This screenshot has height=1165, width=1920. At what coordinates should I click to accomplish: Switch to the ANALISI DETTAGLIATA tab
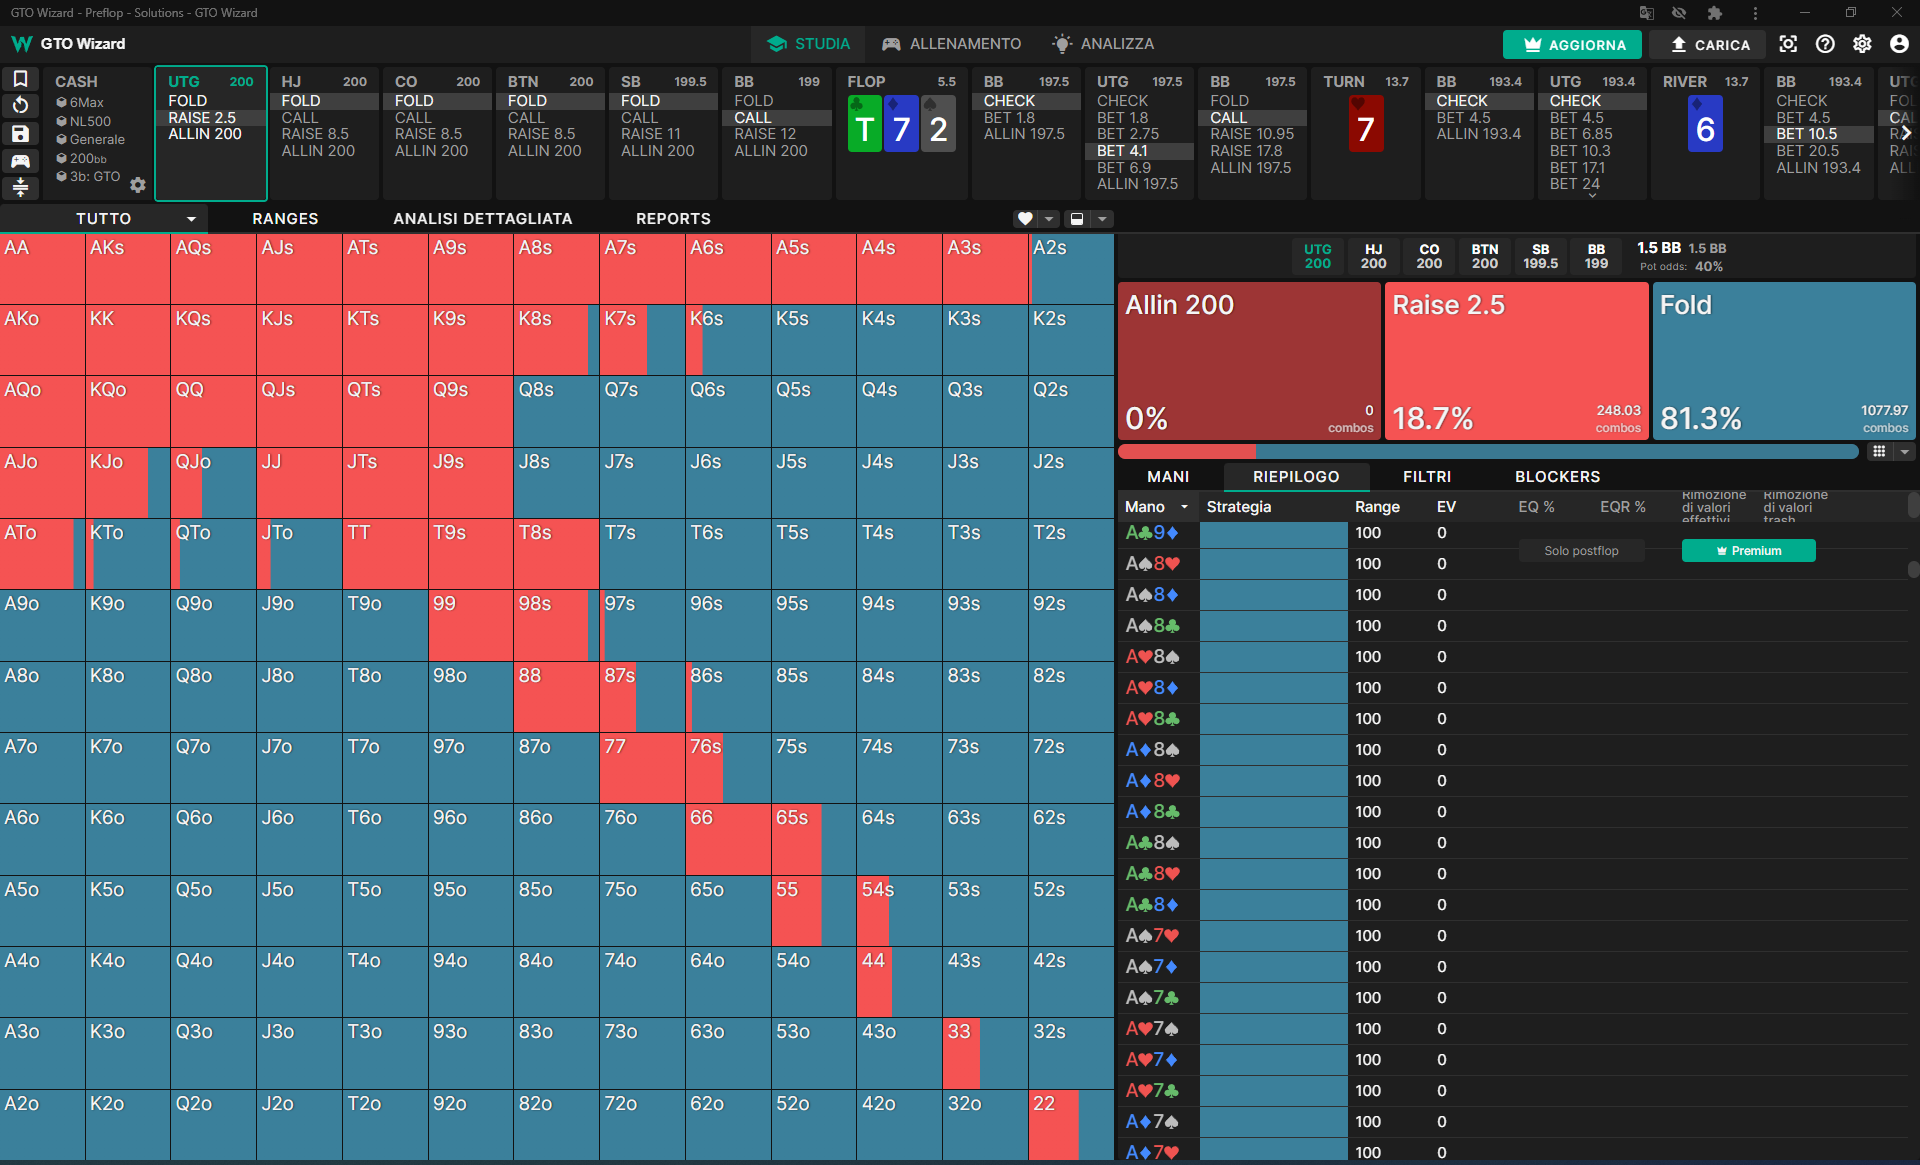pyautogui.click(x=482, y=219)
